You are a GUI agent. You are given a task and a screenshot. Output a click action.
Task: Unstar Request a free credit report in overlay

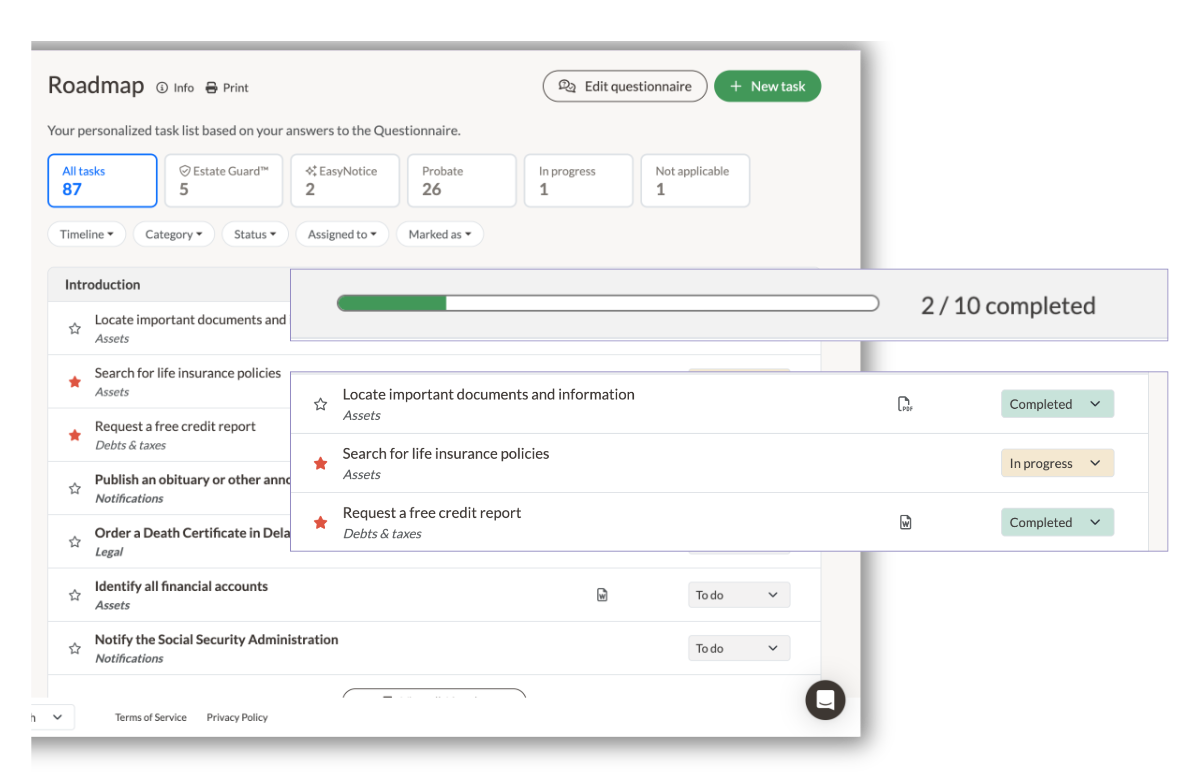tap(321, 522)
